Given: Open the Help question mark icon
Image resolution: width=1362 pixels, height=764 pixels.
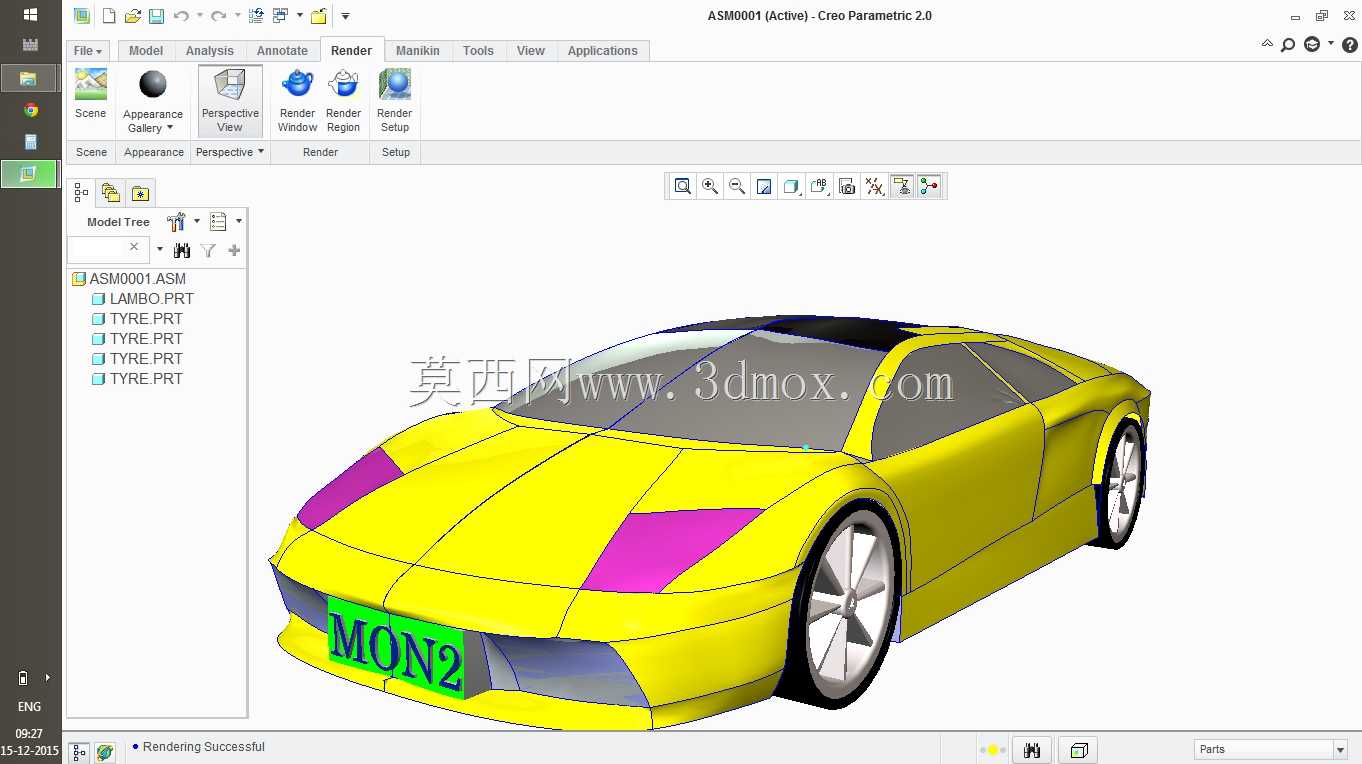Looking at the screenshot, I should 1350,45.
